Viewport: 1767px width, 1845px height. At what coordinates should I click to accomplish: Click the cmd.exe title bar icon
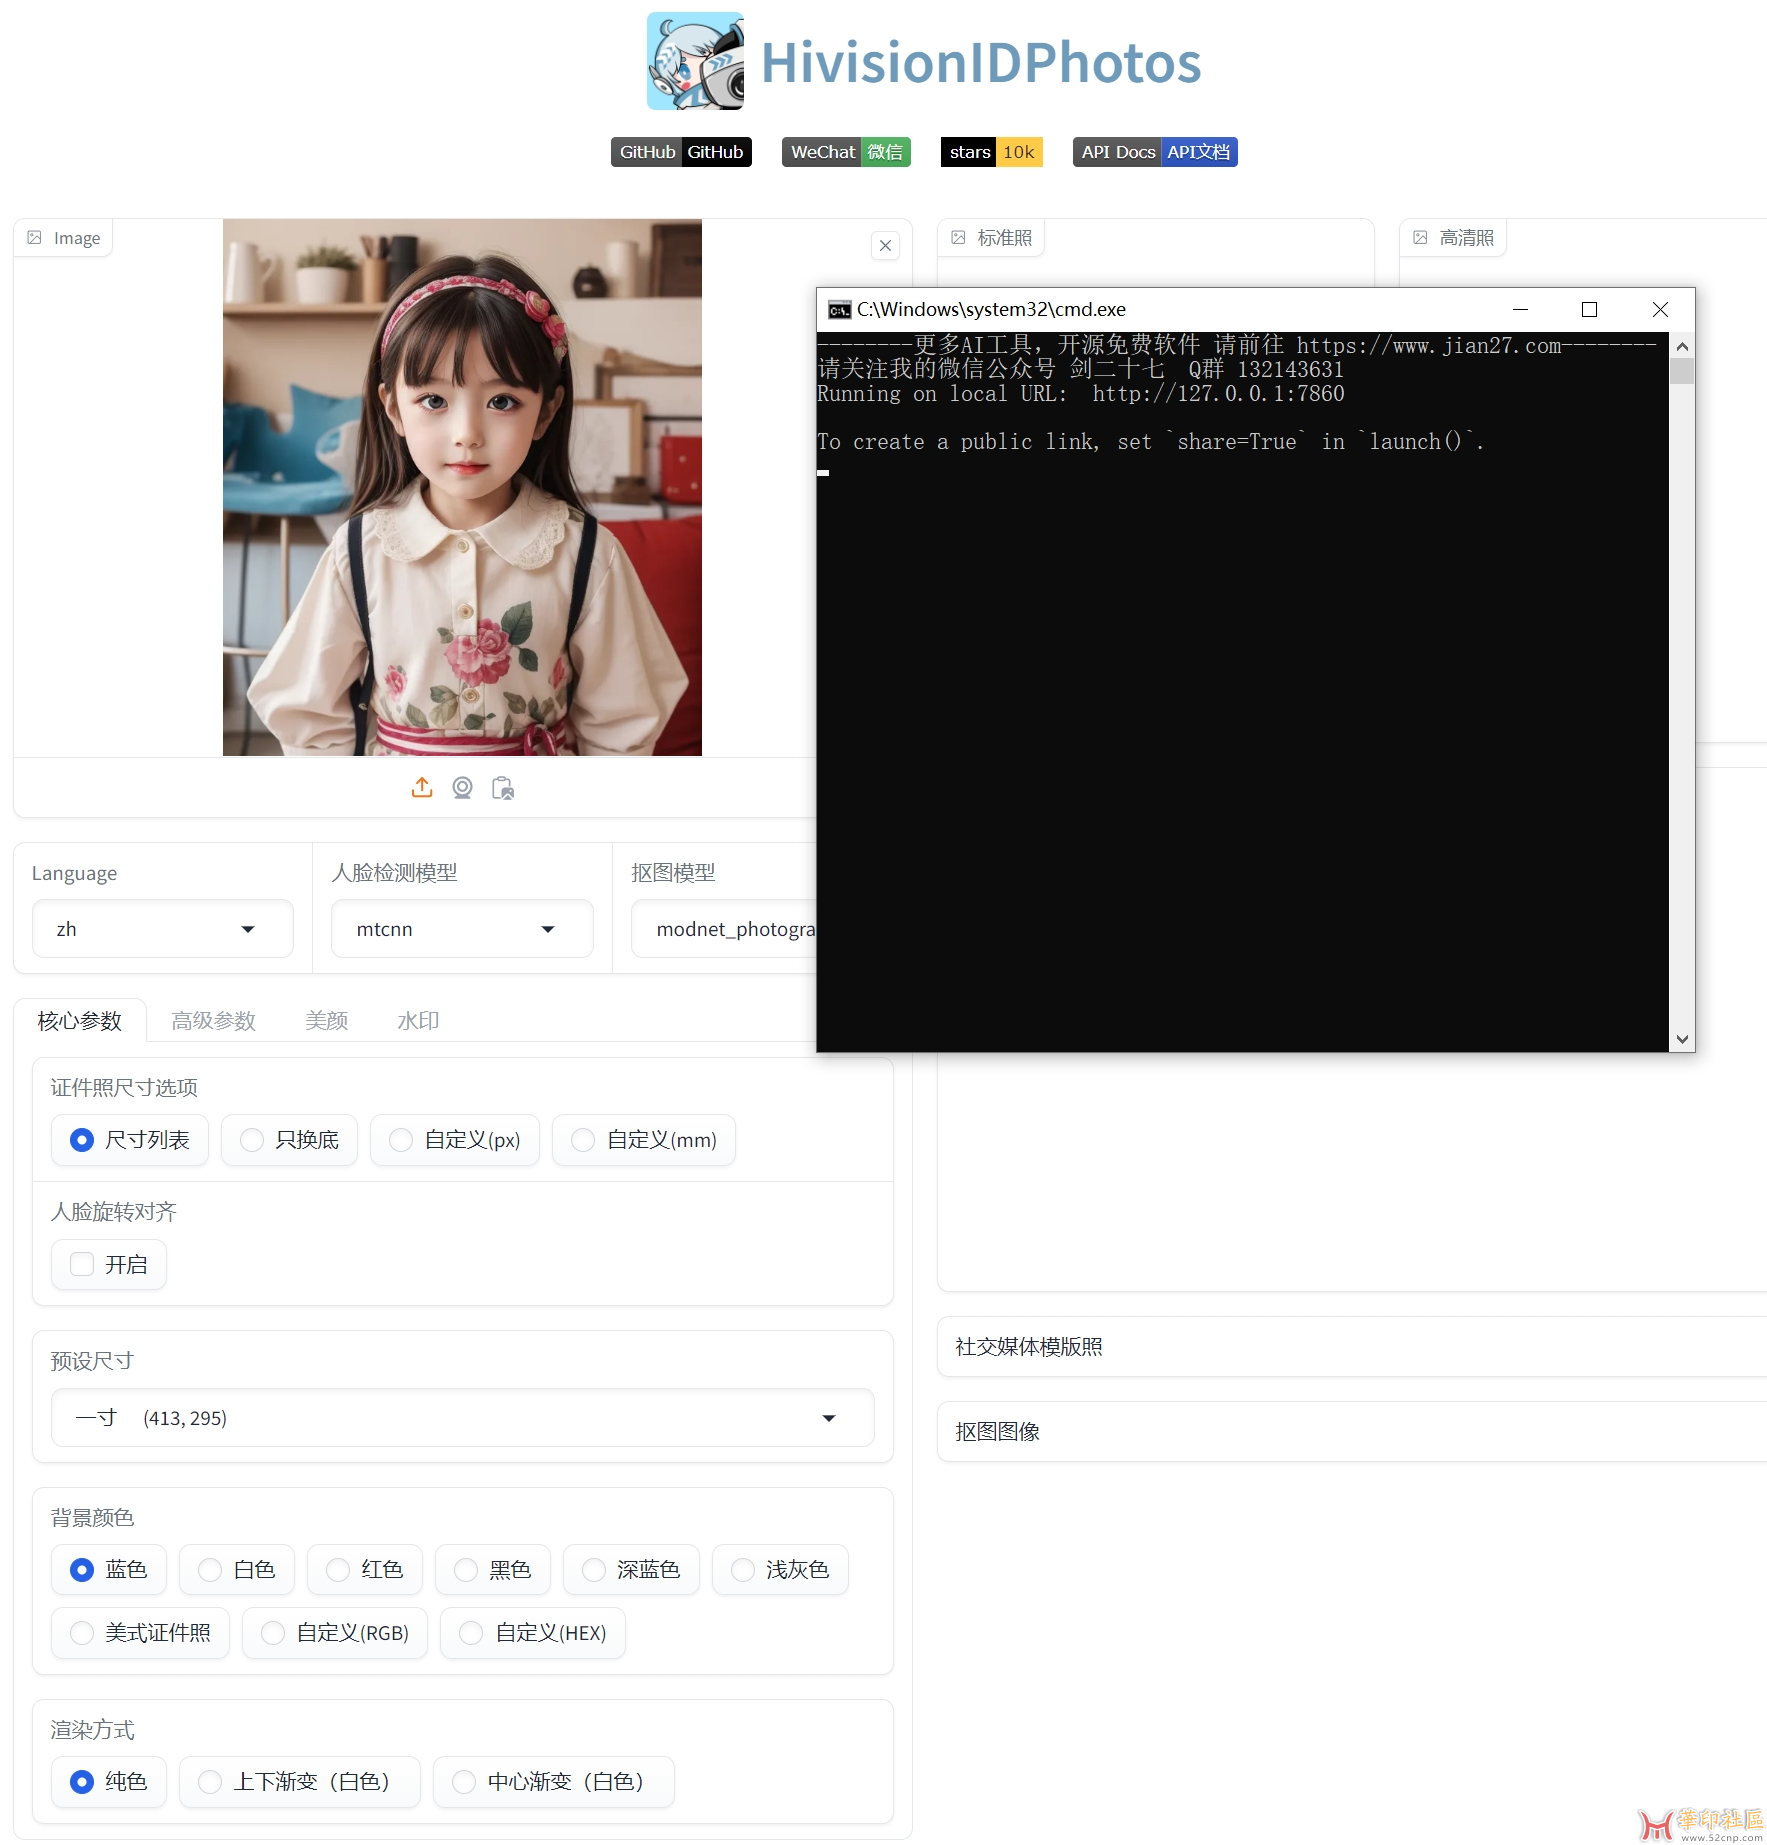838,310
